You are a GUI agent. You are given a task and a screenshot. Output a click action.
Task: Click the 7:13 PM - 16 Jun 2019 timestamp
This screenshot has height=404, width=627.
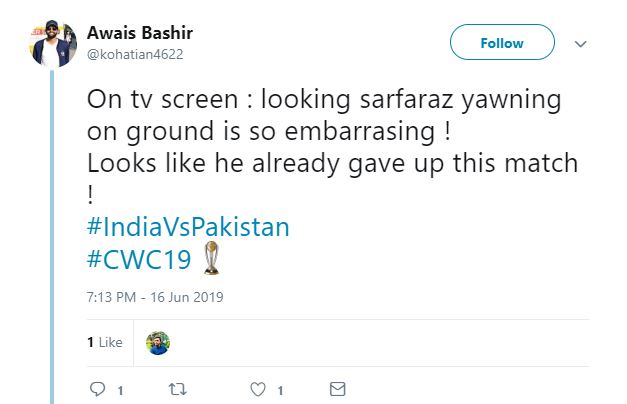click(x=150, y=296)
